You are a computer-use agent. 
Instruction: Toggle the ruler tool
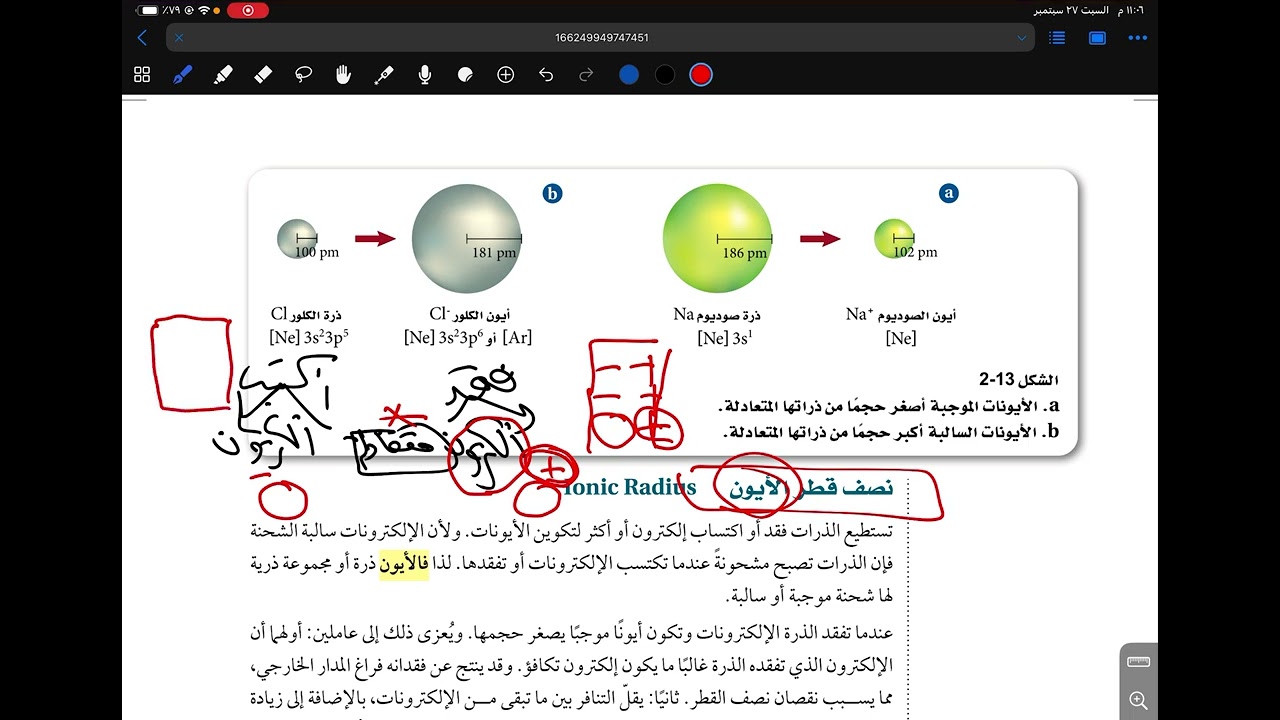pyautogui.click(x=1138, y=662)
